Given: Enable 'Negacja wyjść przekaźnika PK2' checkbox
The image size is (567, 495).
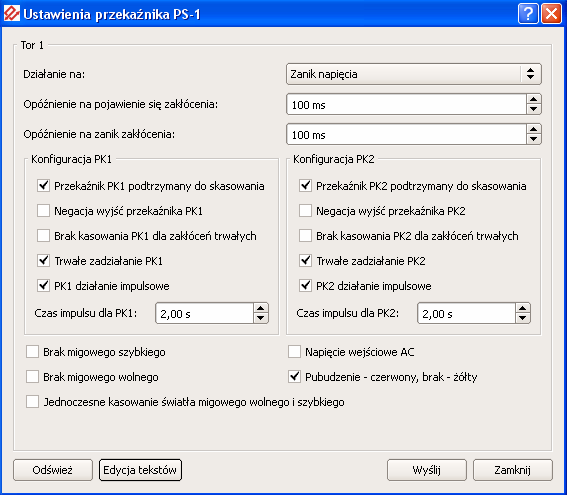Looking at the screenshot, I should (x=305, y=211).
